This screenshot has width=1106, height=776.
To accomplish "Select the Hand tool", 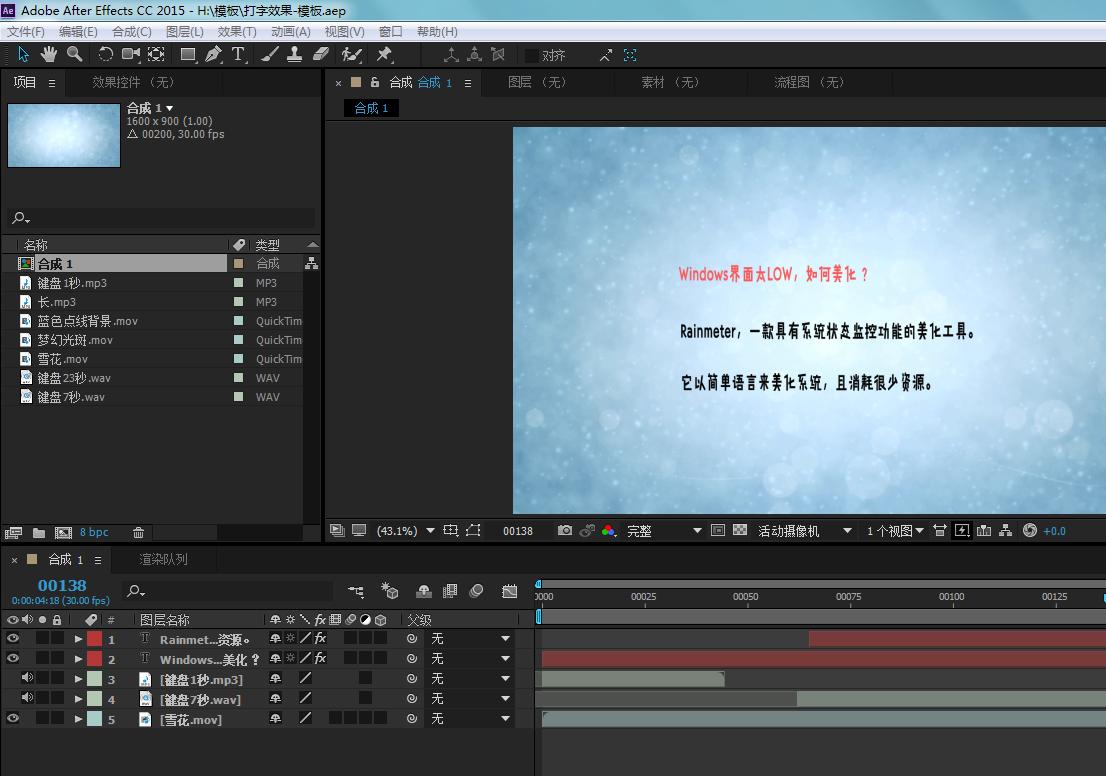I will (x=48, y=54).
